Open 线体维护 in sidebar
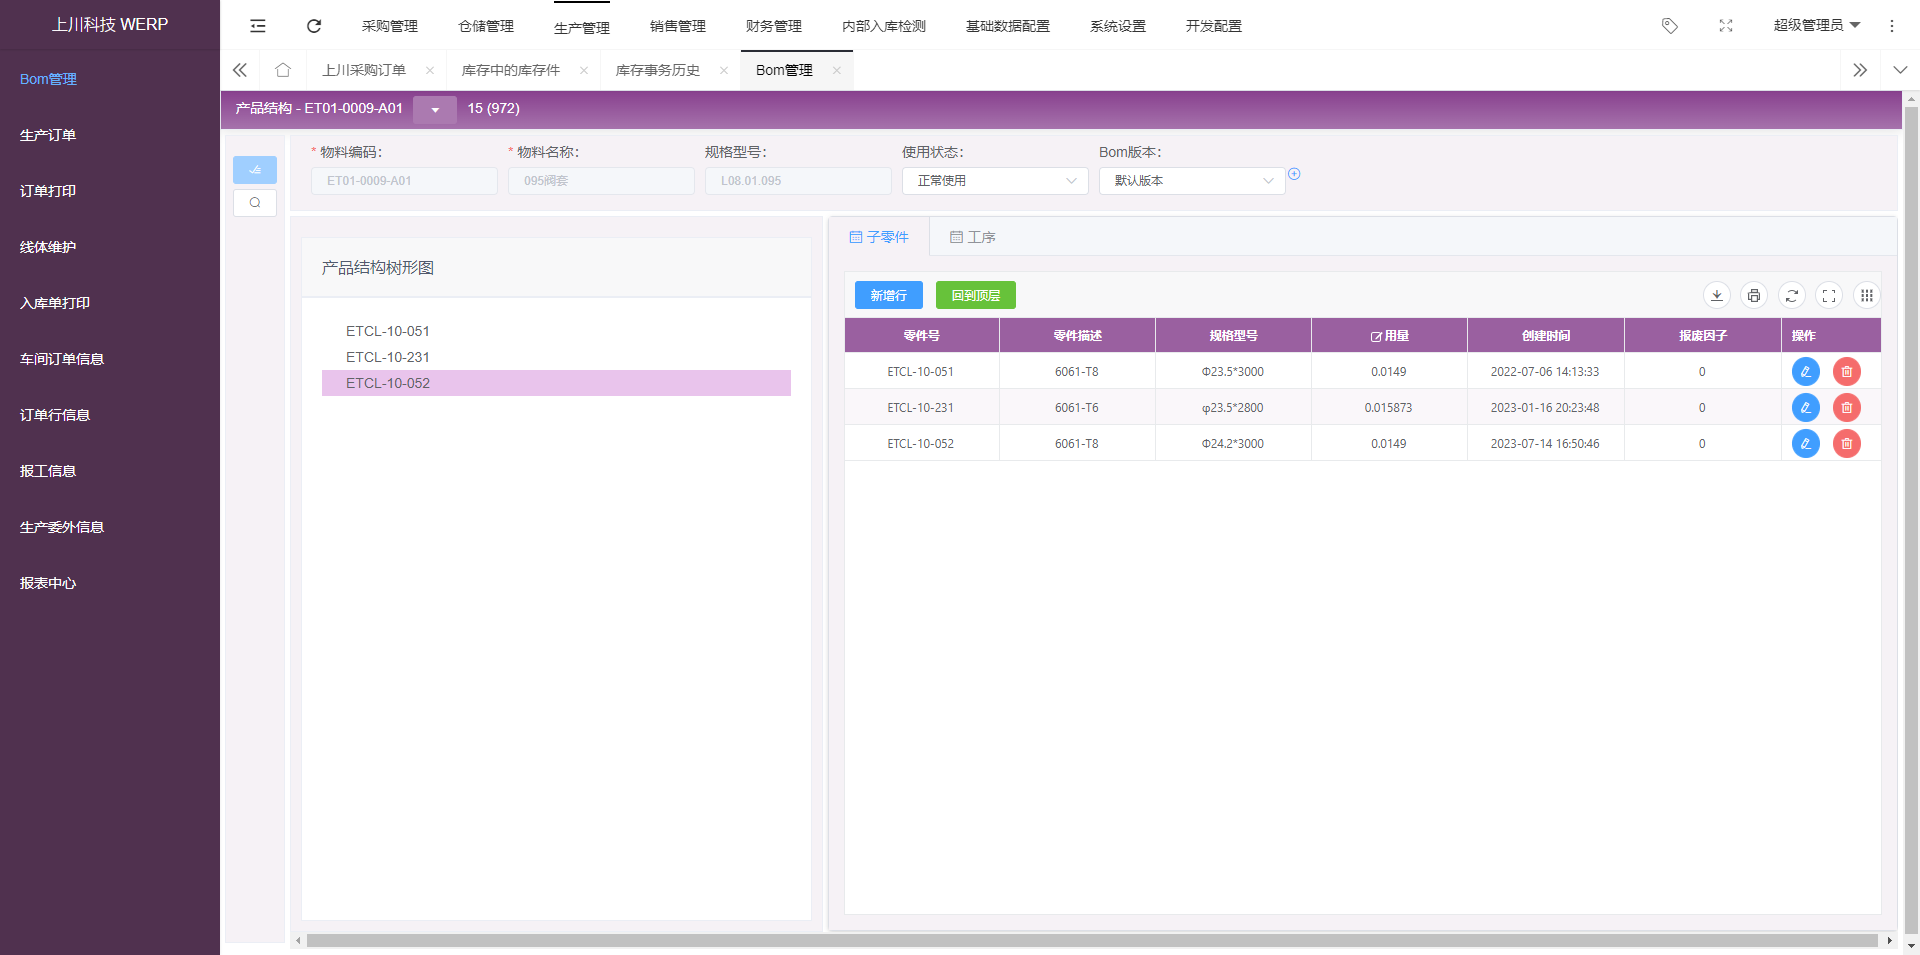 pos(48,247)
